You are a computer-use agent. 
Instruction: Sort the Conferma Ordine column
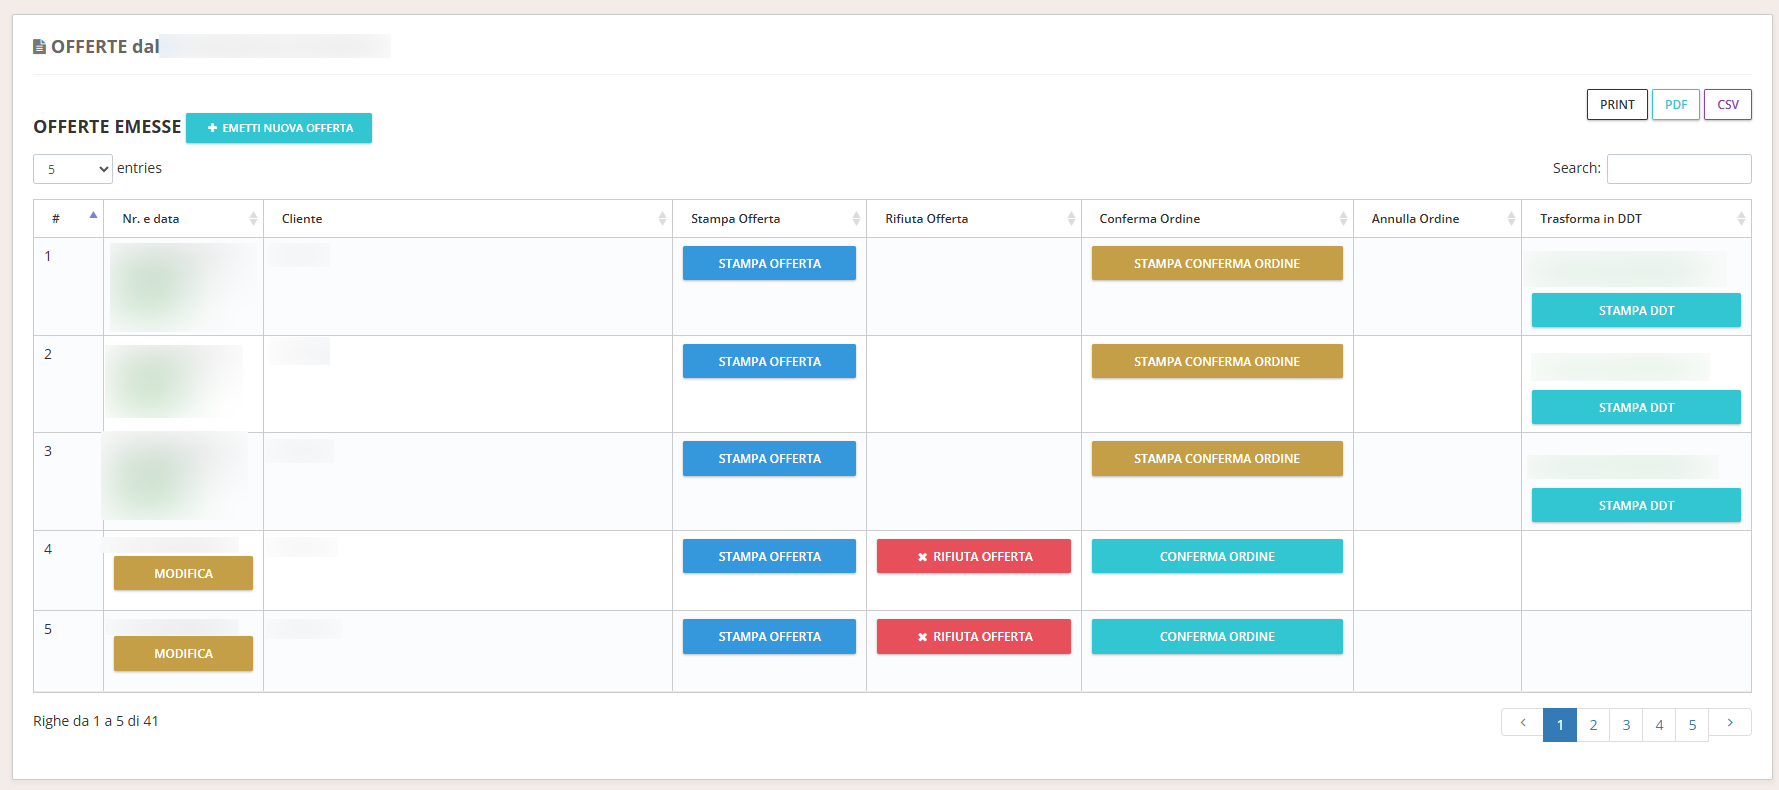tap(1343, 219)
